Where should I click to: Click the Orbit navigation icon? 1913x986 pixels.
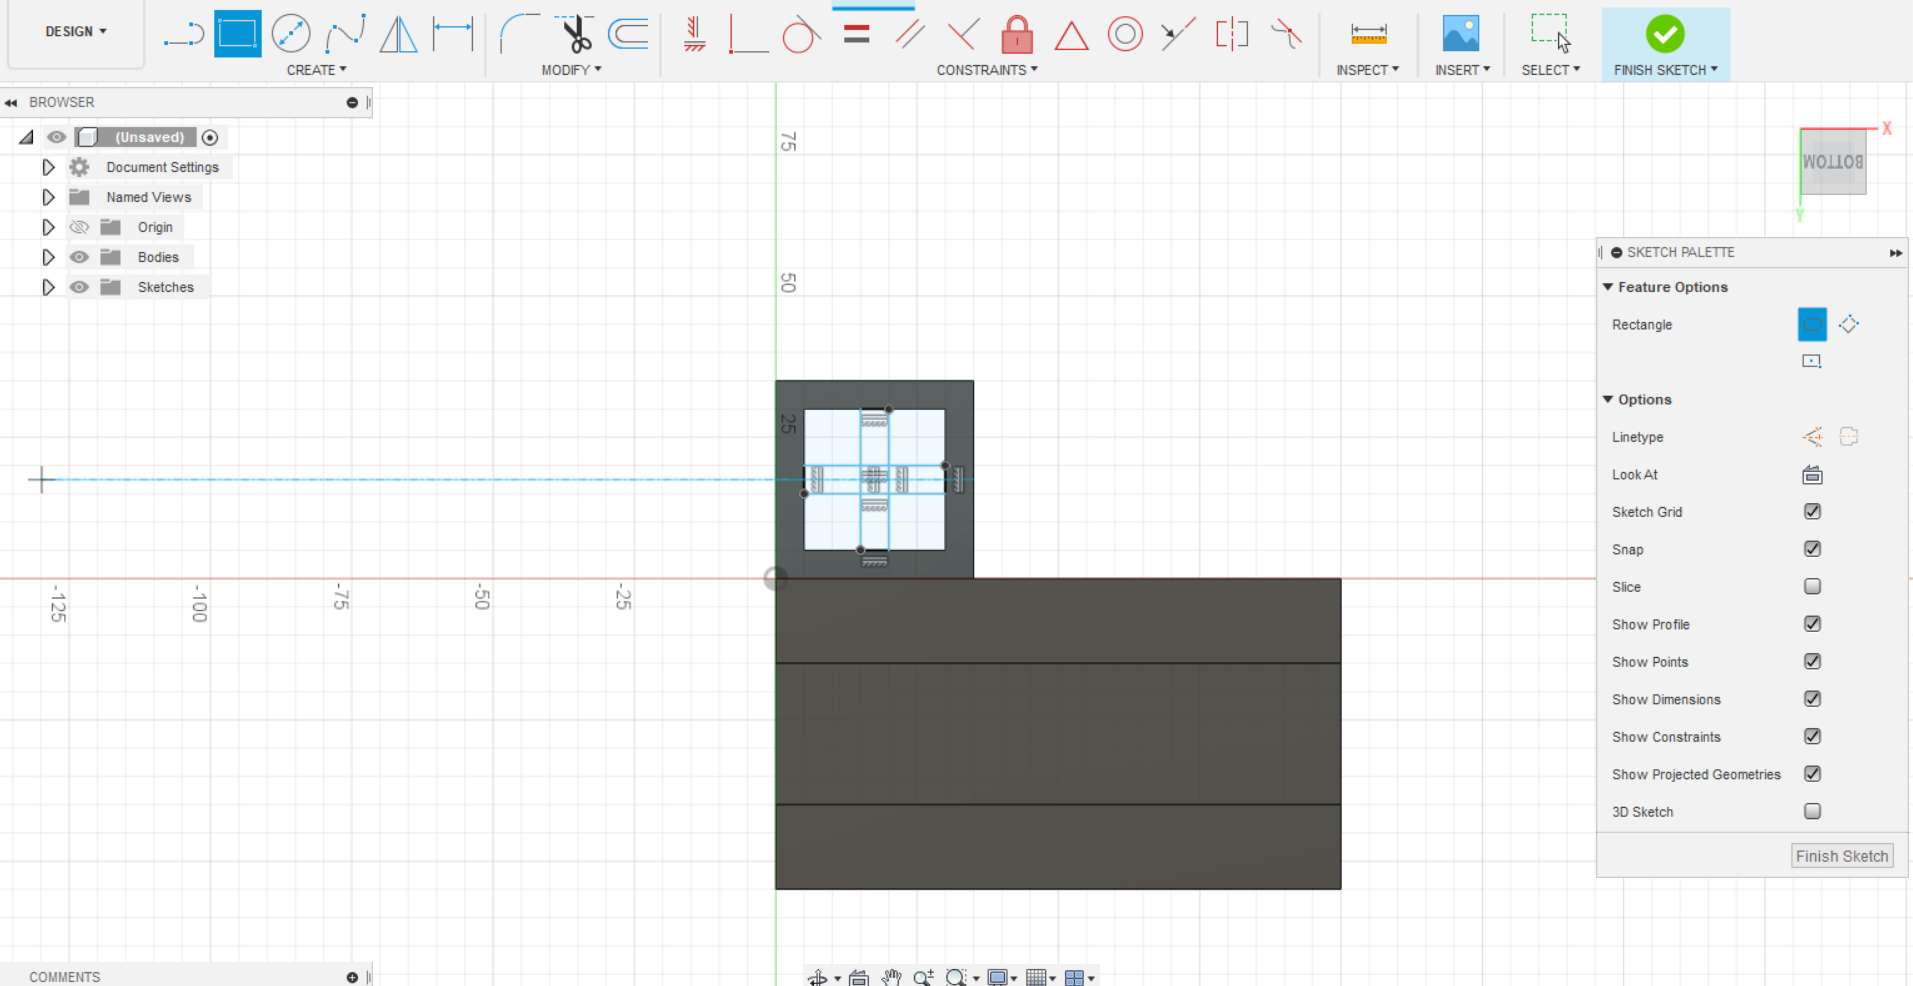[817, 977]
